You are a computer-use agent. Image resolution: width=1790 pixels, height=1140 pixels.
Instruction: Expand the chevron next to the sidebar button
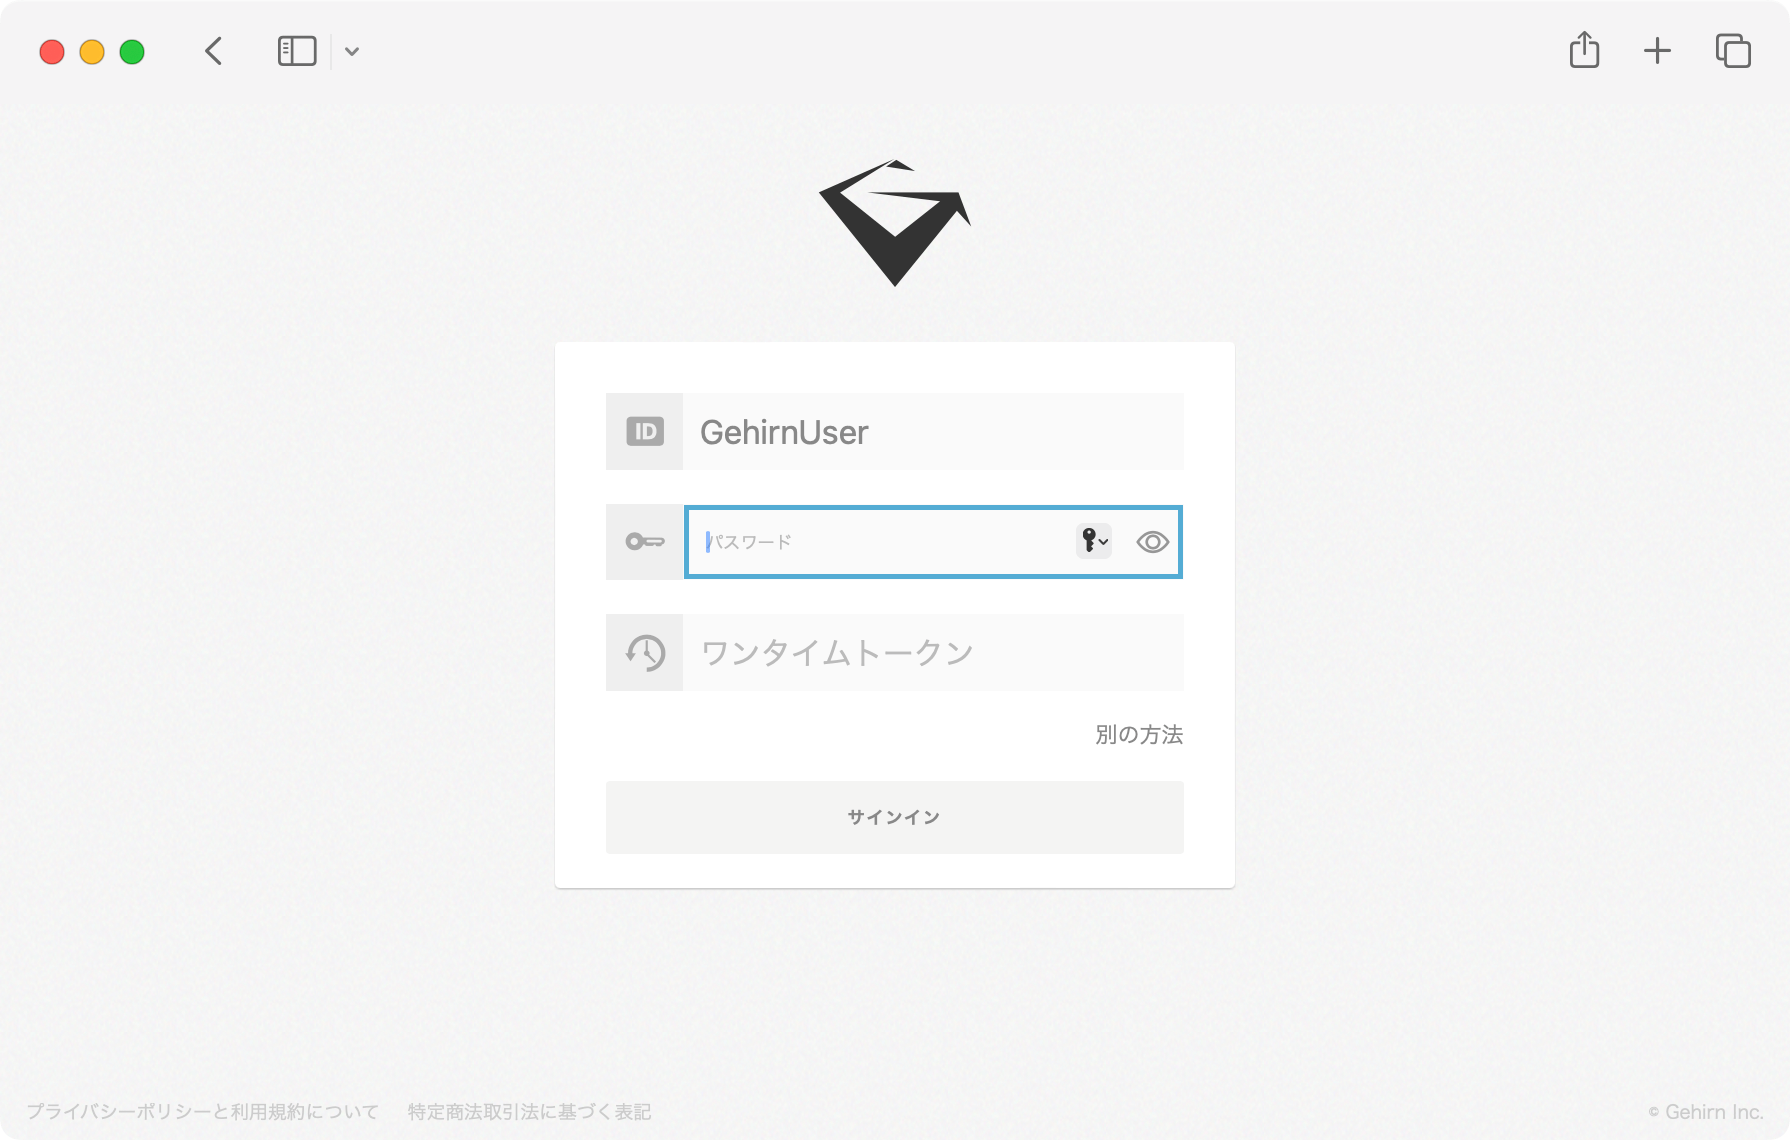[350, 51]
